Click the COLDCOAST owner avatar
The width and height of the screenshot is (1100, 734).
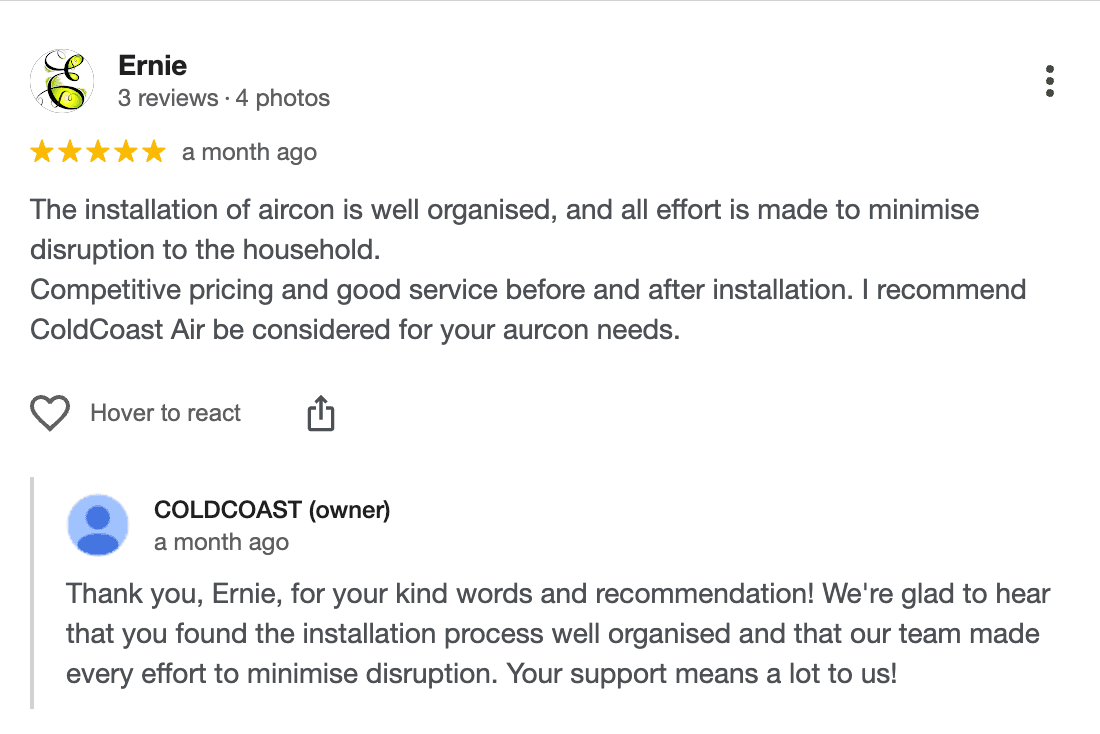tap(97, 524)
